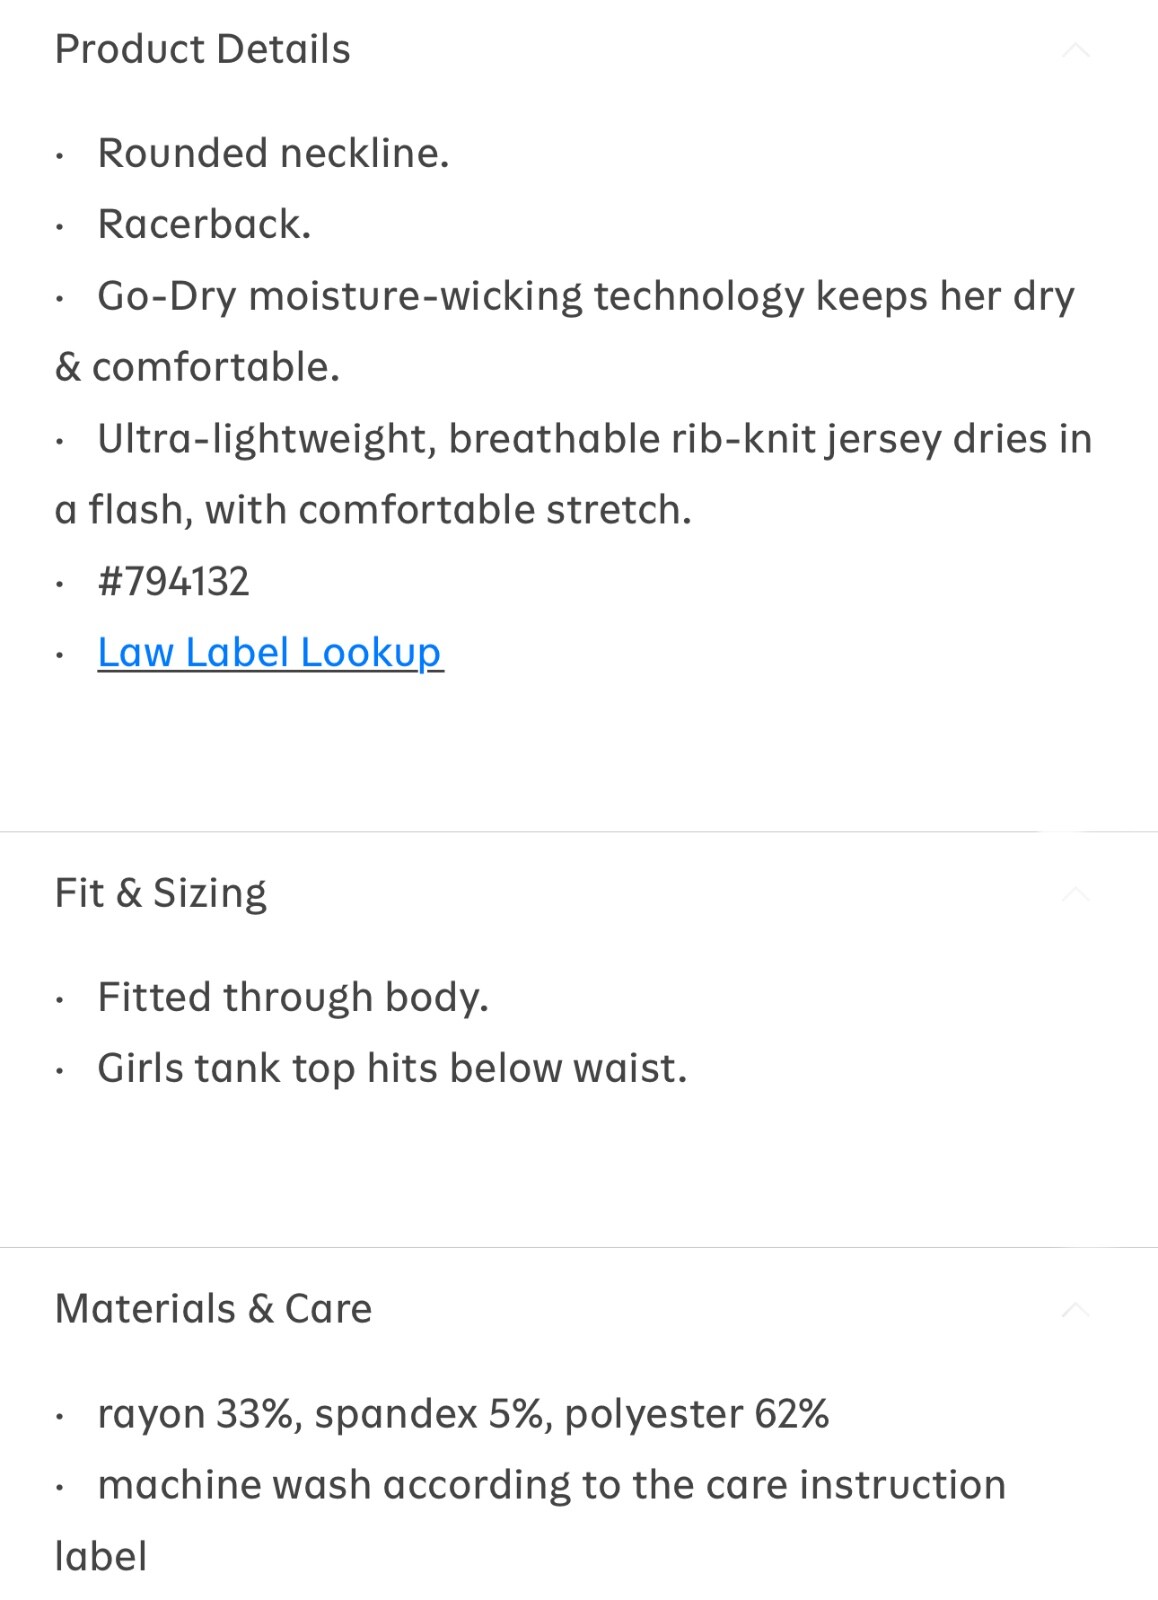Click the product number #794132
The image size is (1158, 1600).
tap(173, 581)
